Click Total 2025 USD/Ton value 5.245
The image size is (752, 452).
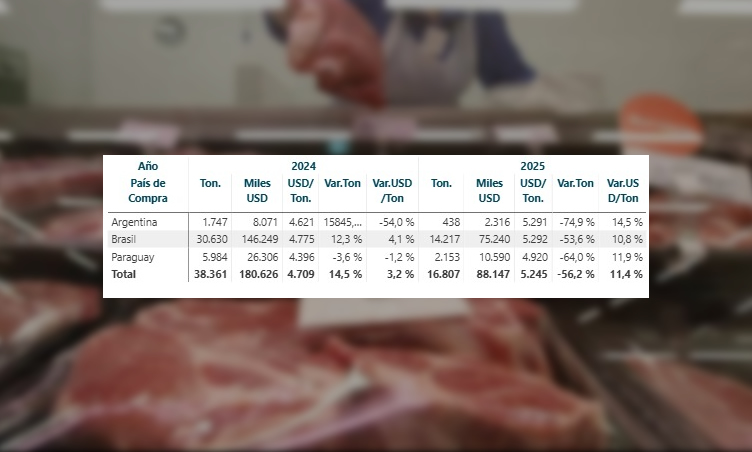[x=534, y=274]
